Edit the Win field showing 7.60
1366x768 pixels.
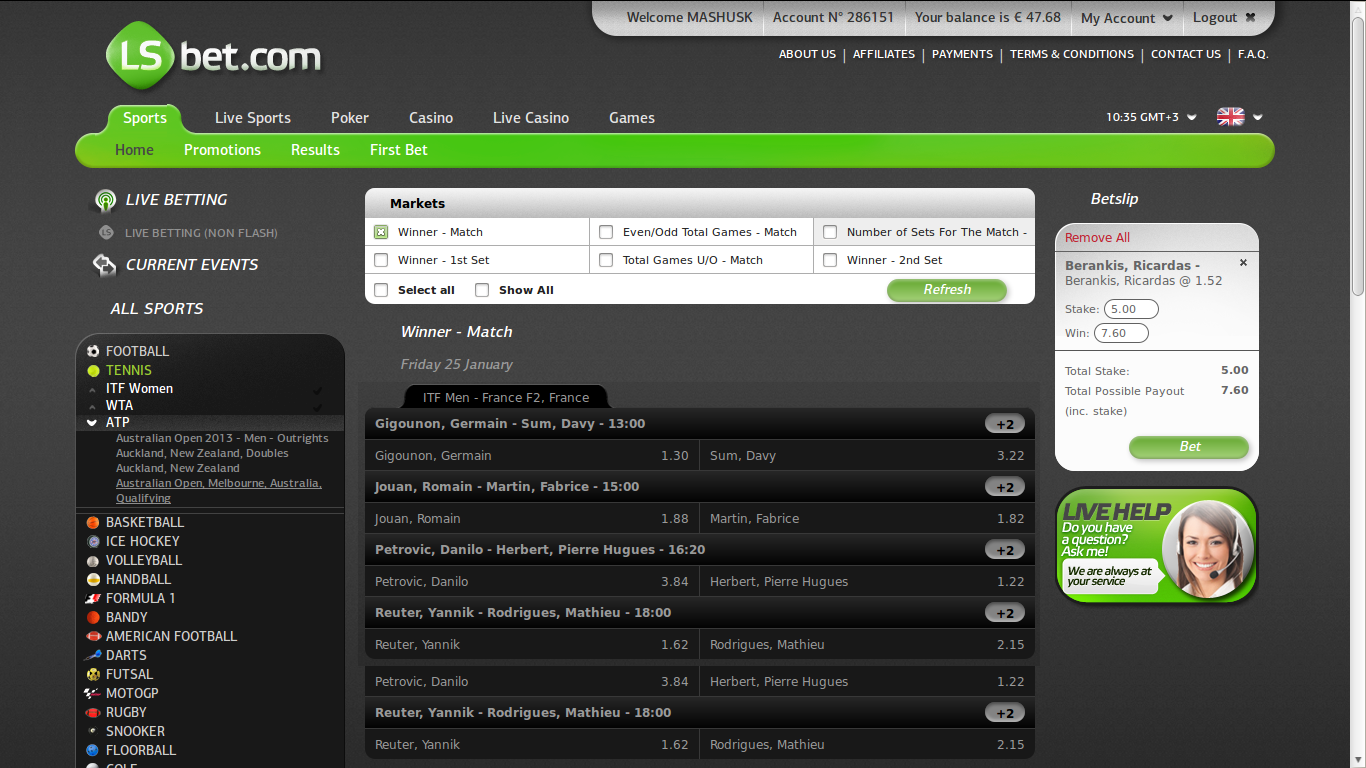pyautogui.click(x=1121, y=333)
